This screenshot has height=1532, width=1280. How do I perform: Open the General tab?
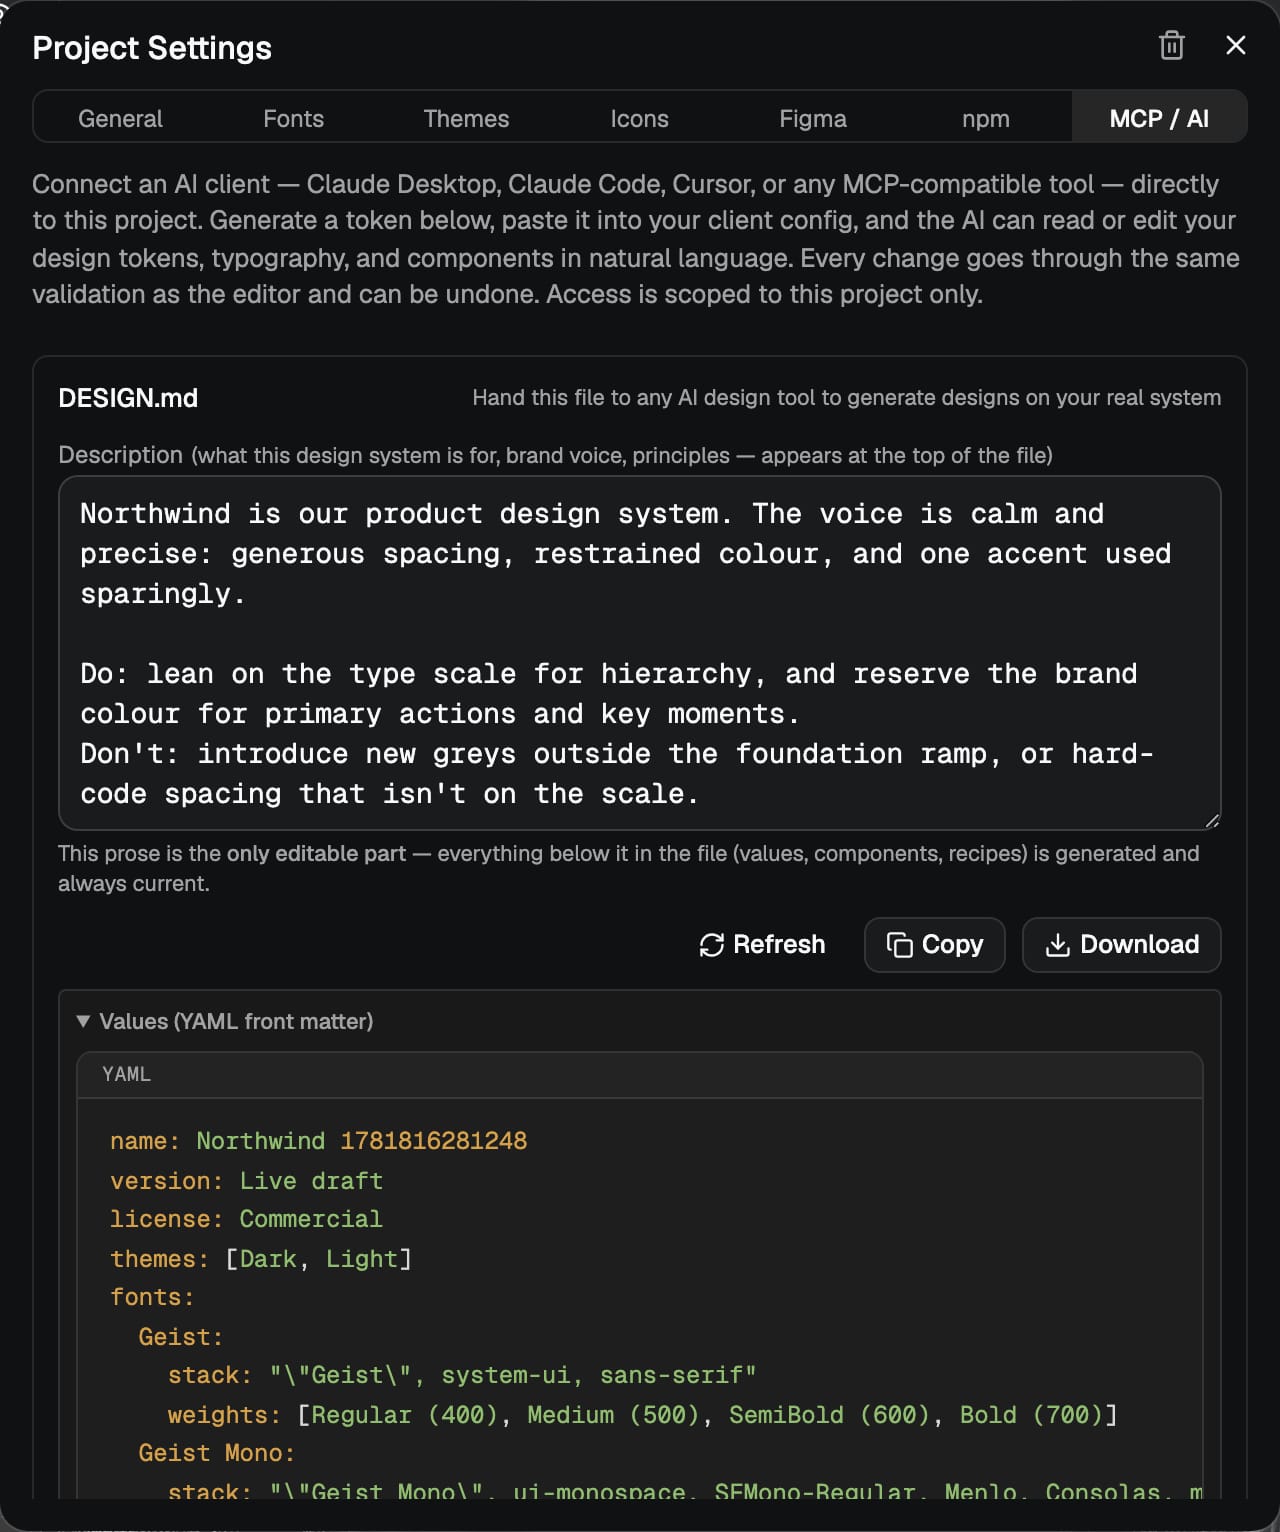coord(120,118)
